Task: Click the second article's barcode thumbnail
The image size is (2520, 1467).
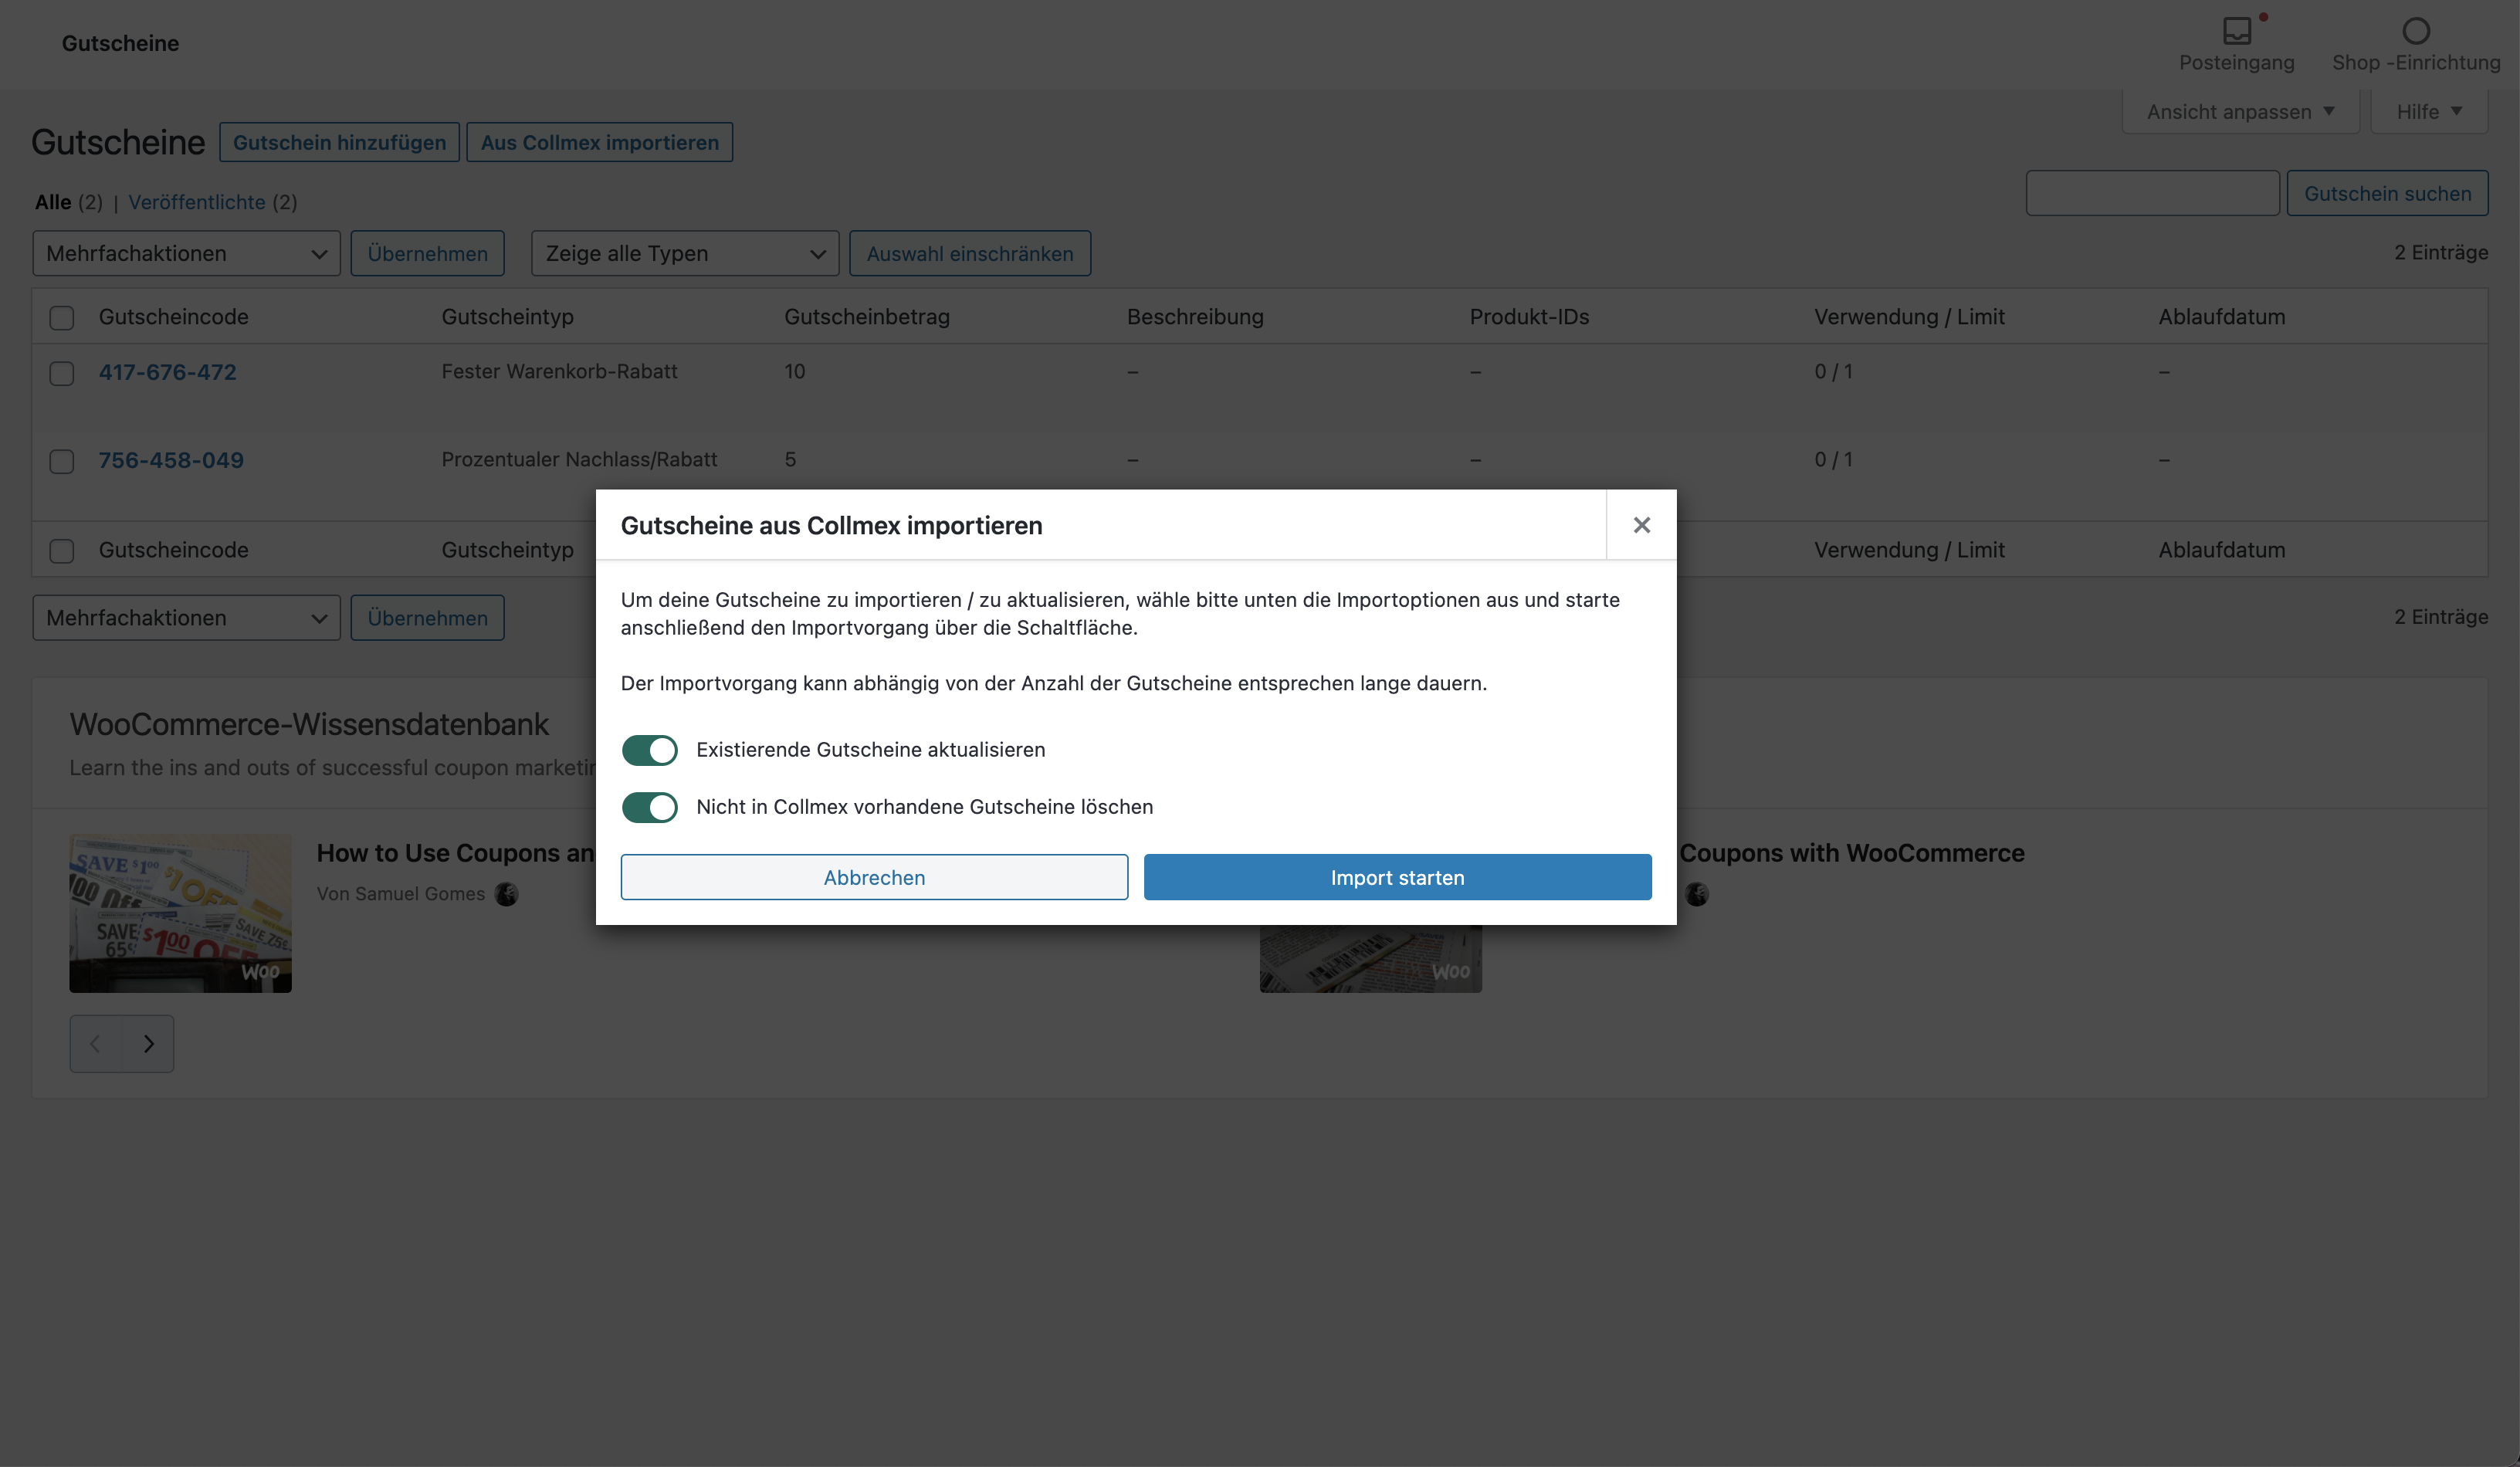Action: point(1370,958)
